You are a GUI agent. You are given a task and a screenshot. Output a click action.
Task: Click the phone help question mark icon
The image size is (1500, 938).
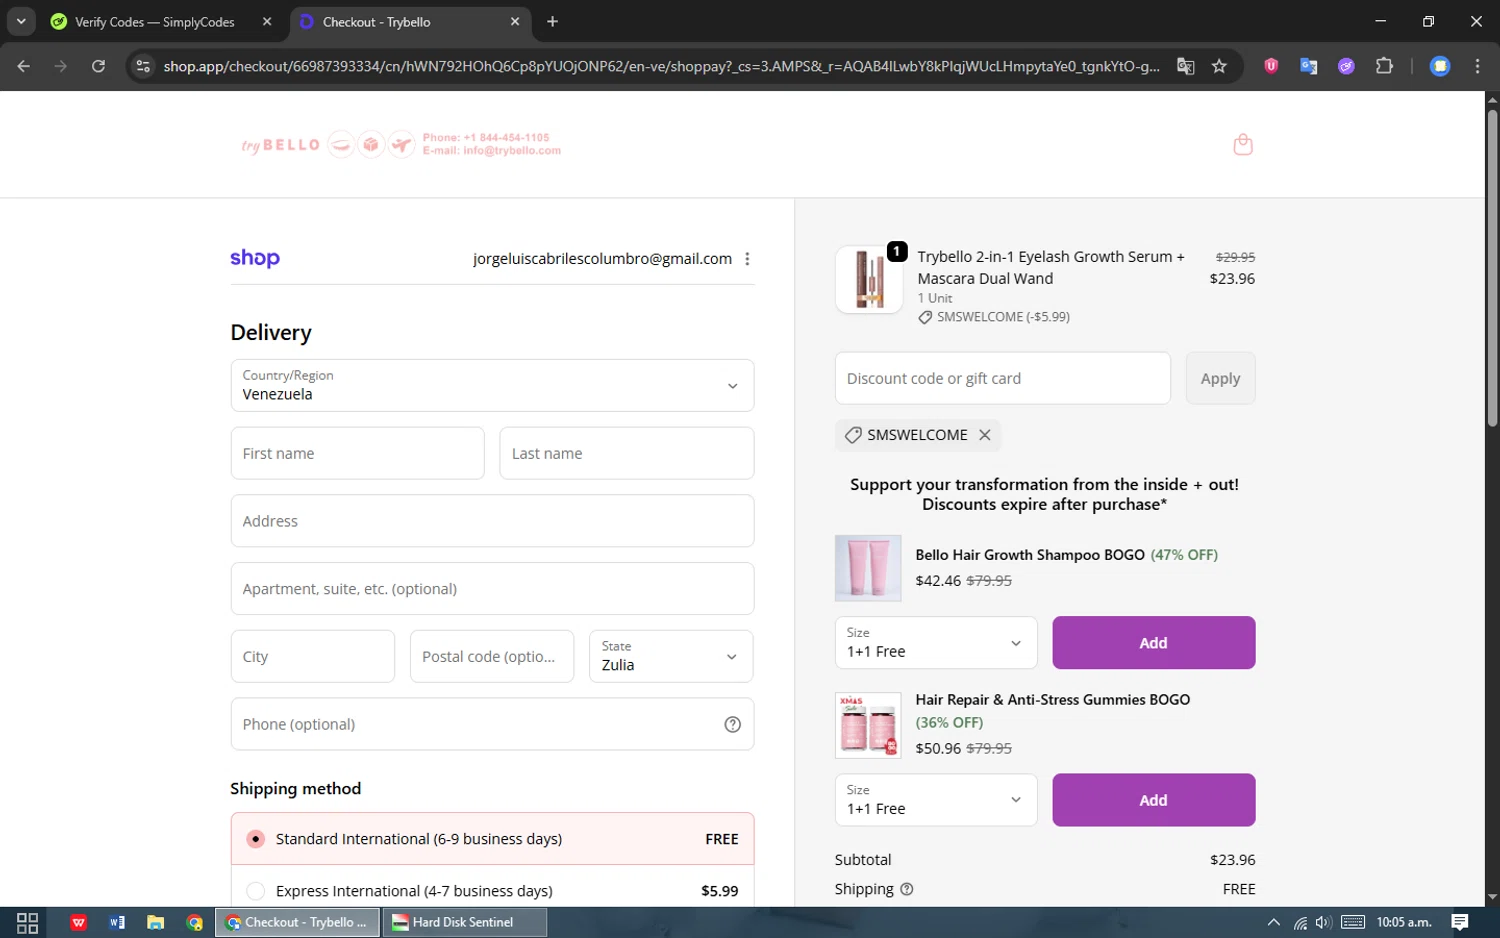coord(732,724)
